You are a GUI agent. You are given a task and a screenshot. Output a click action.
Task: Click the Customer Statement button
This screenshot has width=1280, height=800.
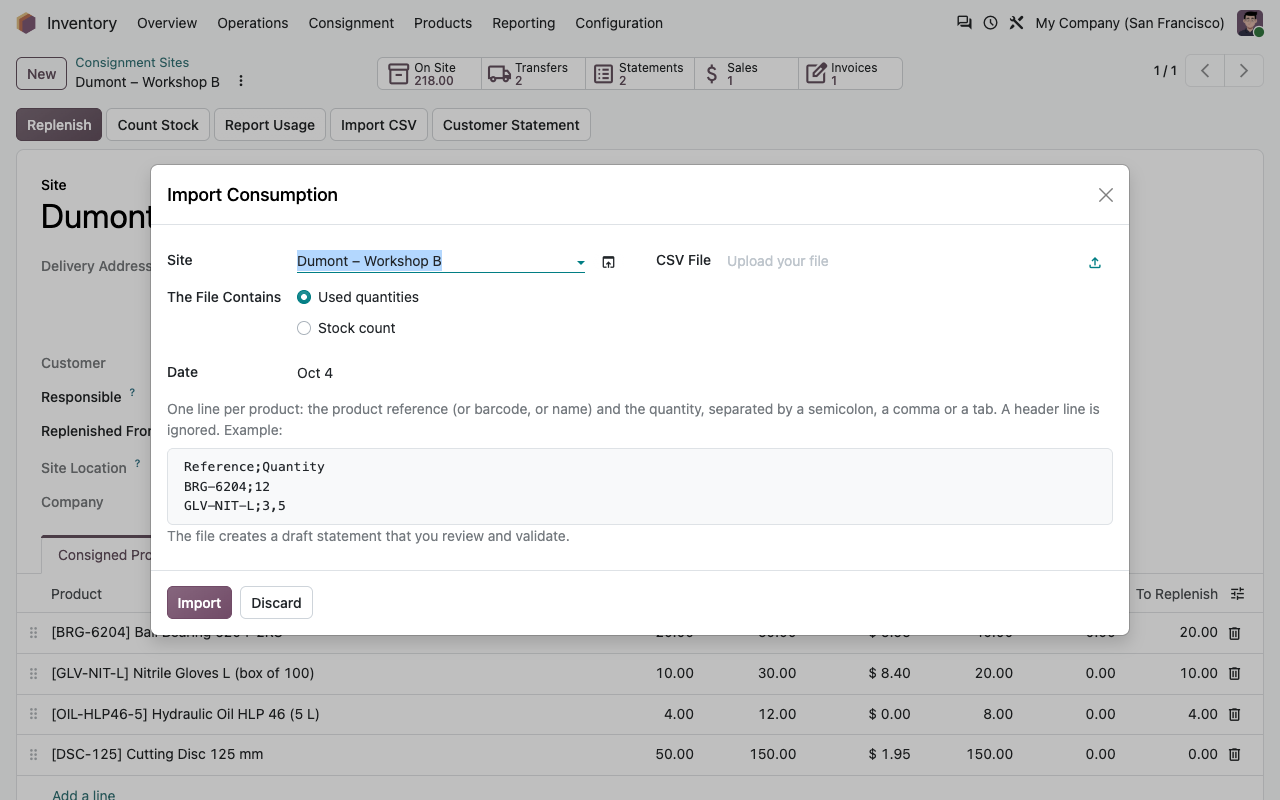[511, 125]
